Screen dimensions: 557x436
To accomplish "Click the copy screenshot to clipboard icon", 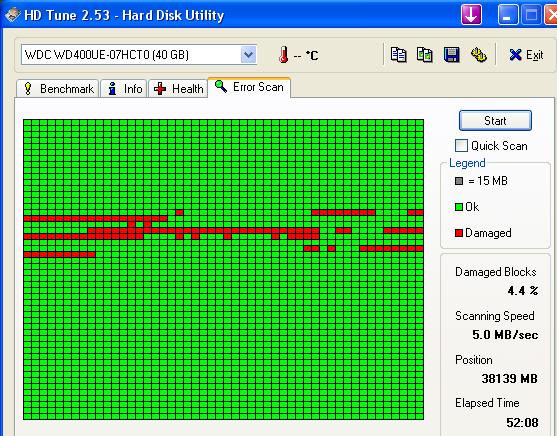I will coord(424,55).
